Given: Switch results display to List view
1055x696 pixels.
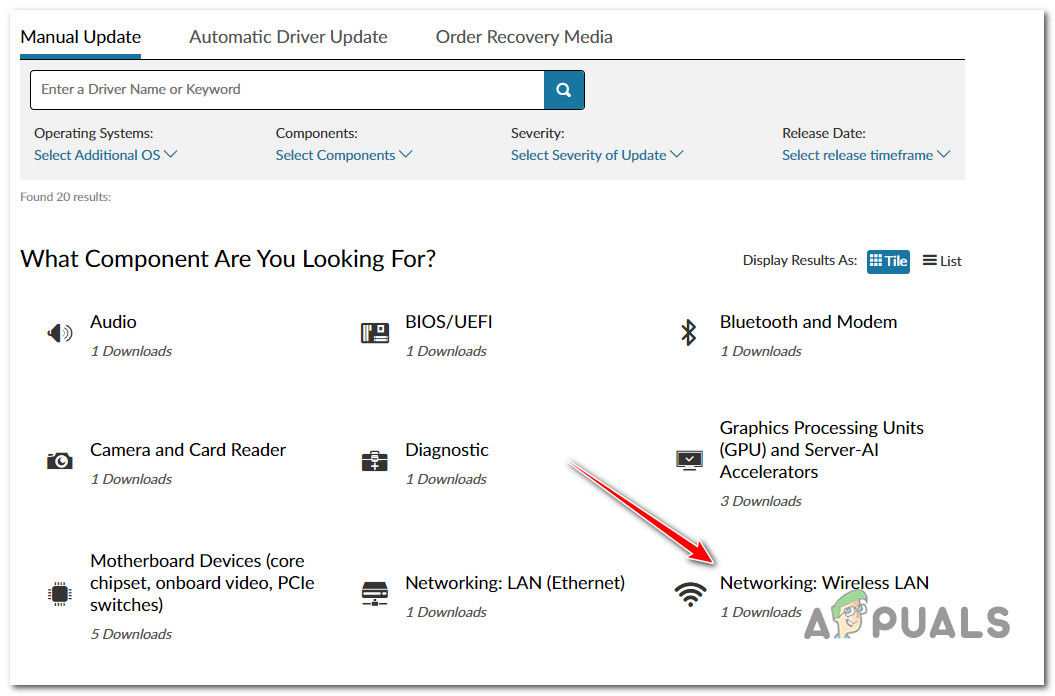Looking at the screenshot, I should click(x=942, y=261).
